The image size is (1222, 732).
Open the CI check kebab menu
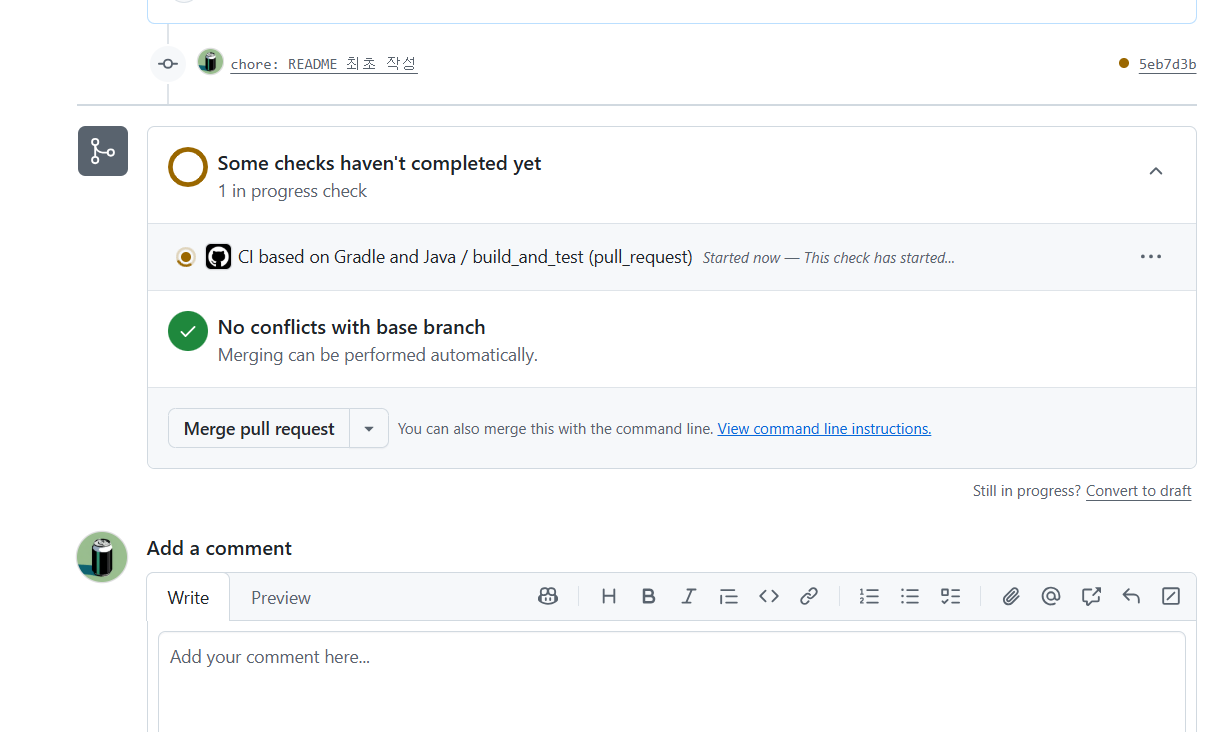[1150, 257]
